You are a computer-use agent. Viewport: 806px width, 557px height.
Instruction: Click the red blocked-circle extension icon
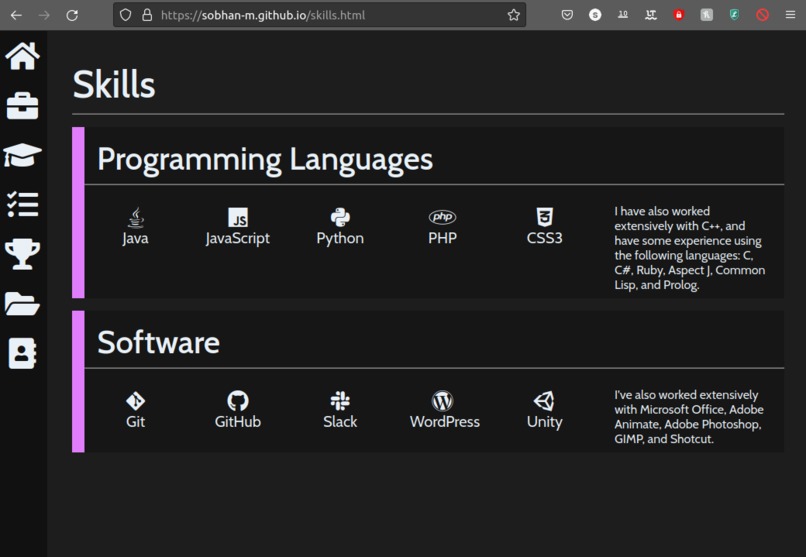[762, 15]
